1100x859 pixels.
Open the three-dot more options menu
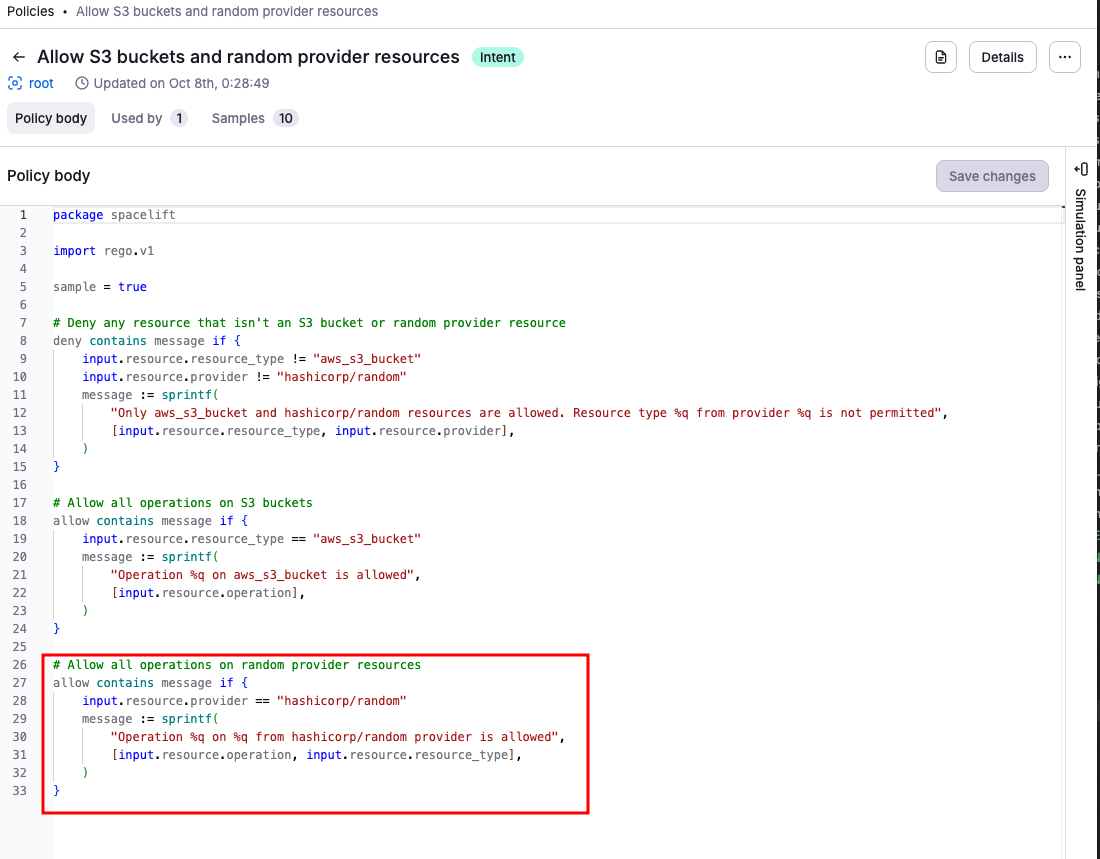pos(1064,57)
